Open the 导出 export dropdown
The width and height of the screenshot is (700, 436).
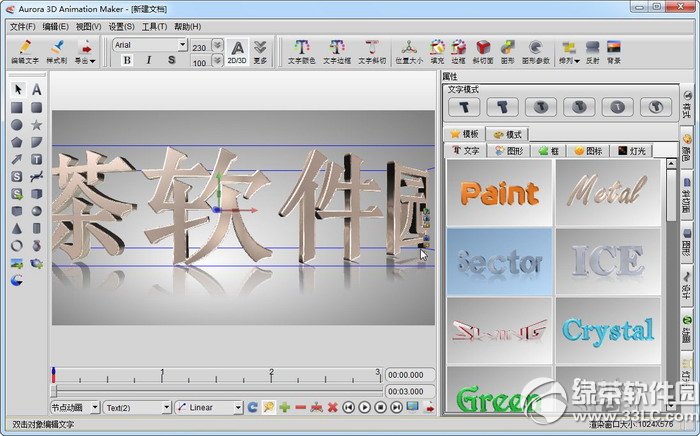tap(85, 51)
